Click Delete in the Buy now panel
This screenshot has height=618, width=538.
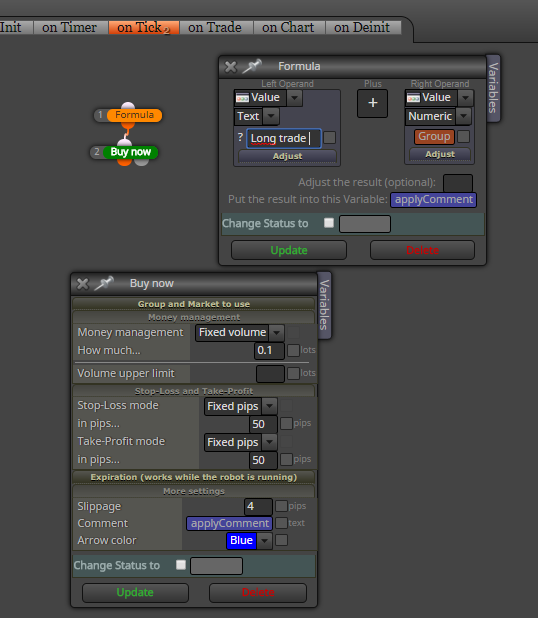(258, 592)
